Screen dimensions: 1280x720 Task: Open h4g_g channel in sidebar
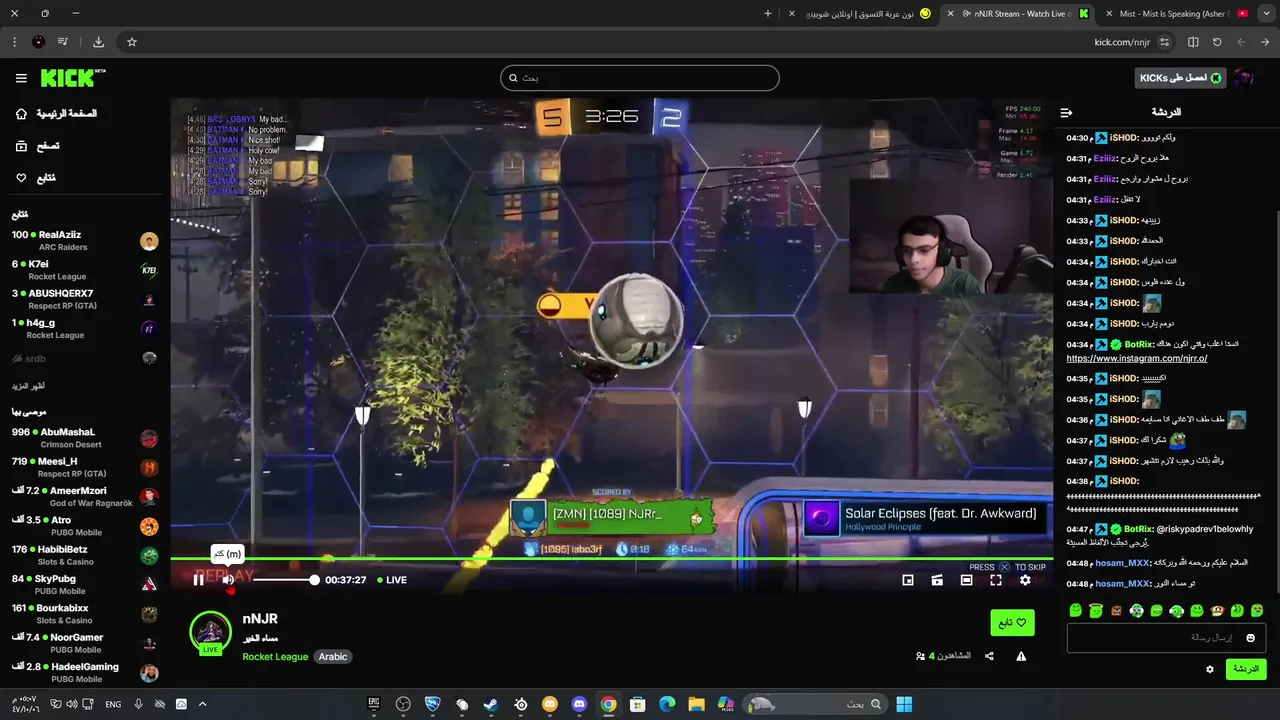pos(85,329)
